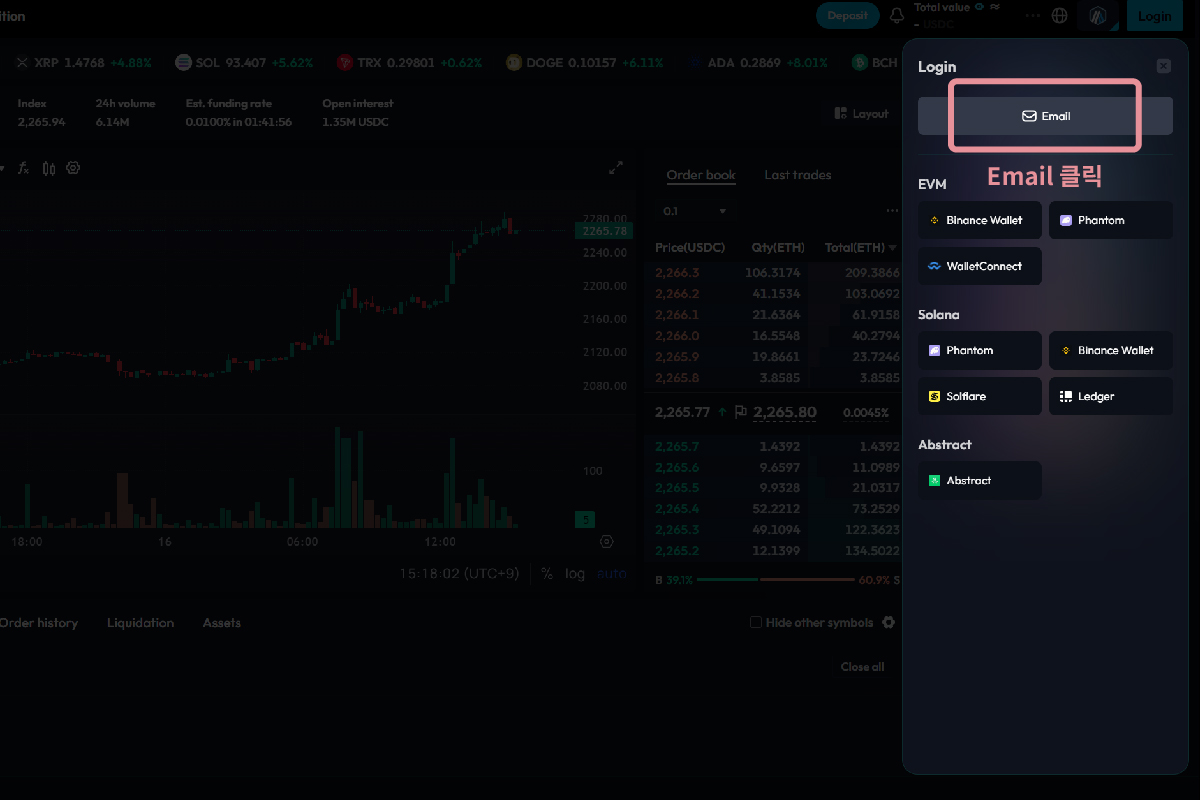Open chart indicators (fx) icon
The width and height of the screenshot is (1200, 800).
24,168
